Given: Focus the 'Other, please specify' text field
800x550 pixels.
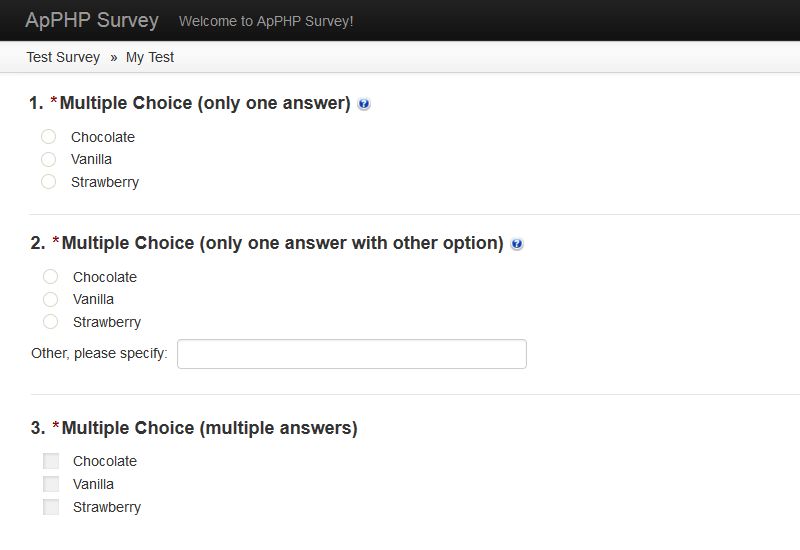Looking at the screenshot, I should (x=352, y=354).
